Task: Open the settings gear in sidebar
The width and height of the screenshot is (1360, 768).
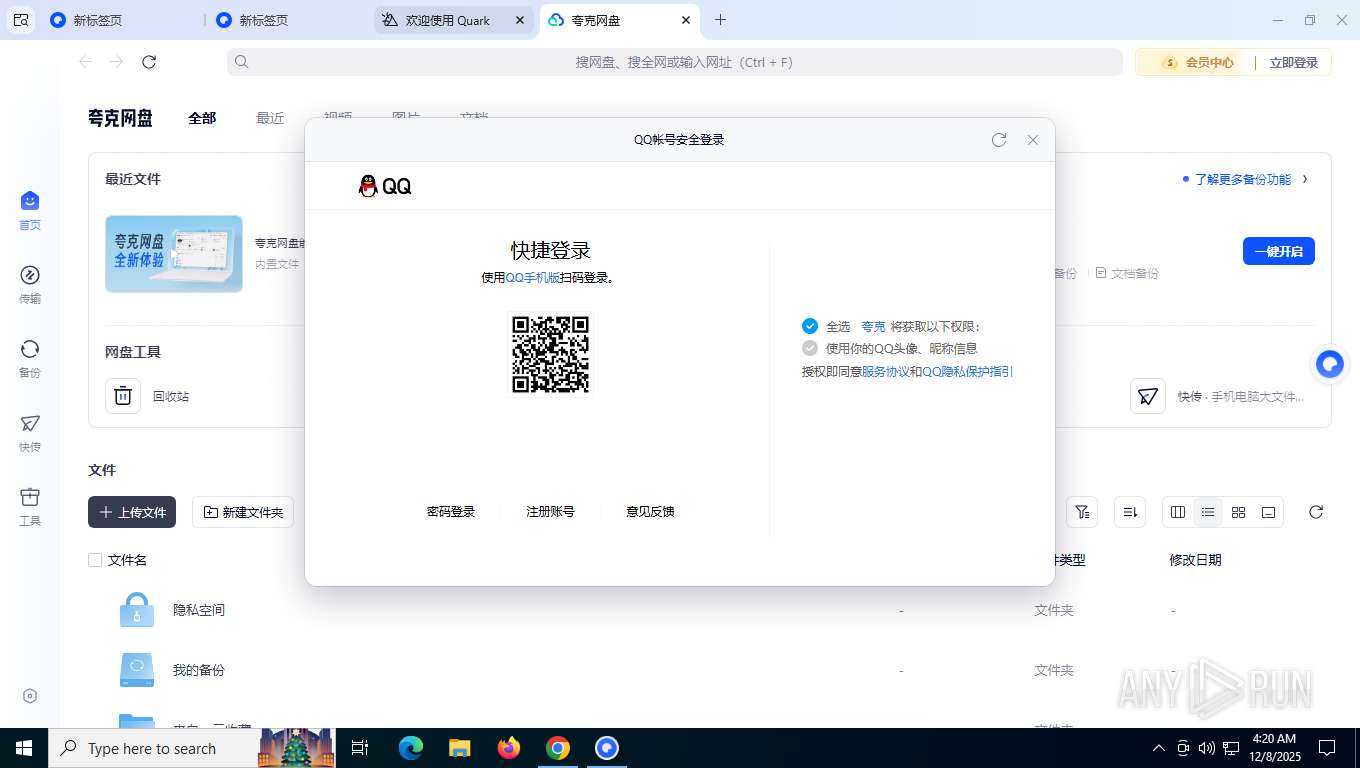Action: point(30,696)
